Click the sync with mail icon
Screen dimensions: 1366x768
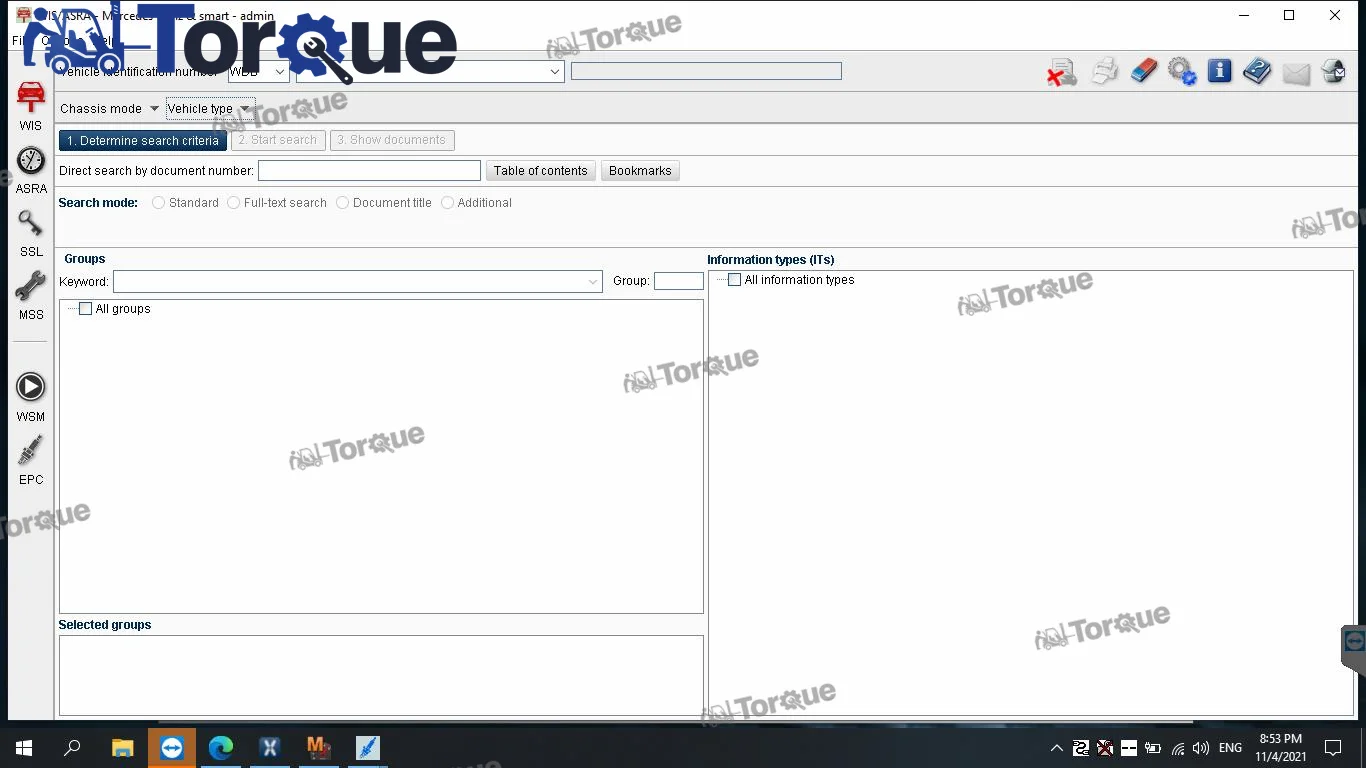pos(1333,71)
